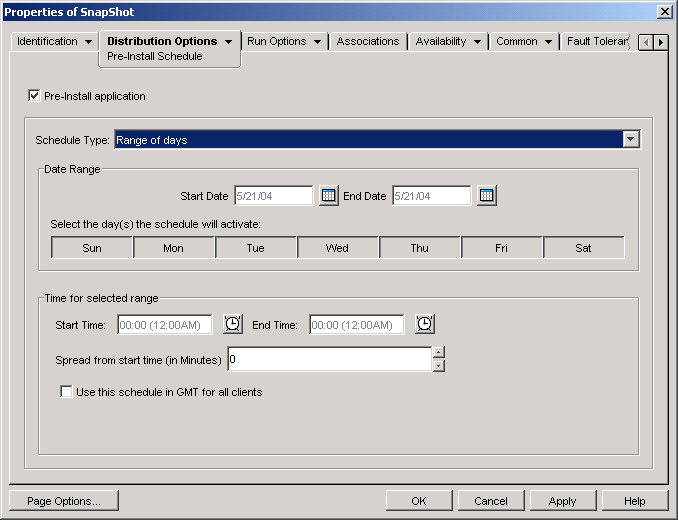Click the Apply button
Screen dimensions: 678x520
coord(563,501)
